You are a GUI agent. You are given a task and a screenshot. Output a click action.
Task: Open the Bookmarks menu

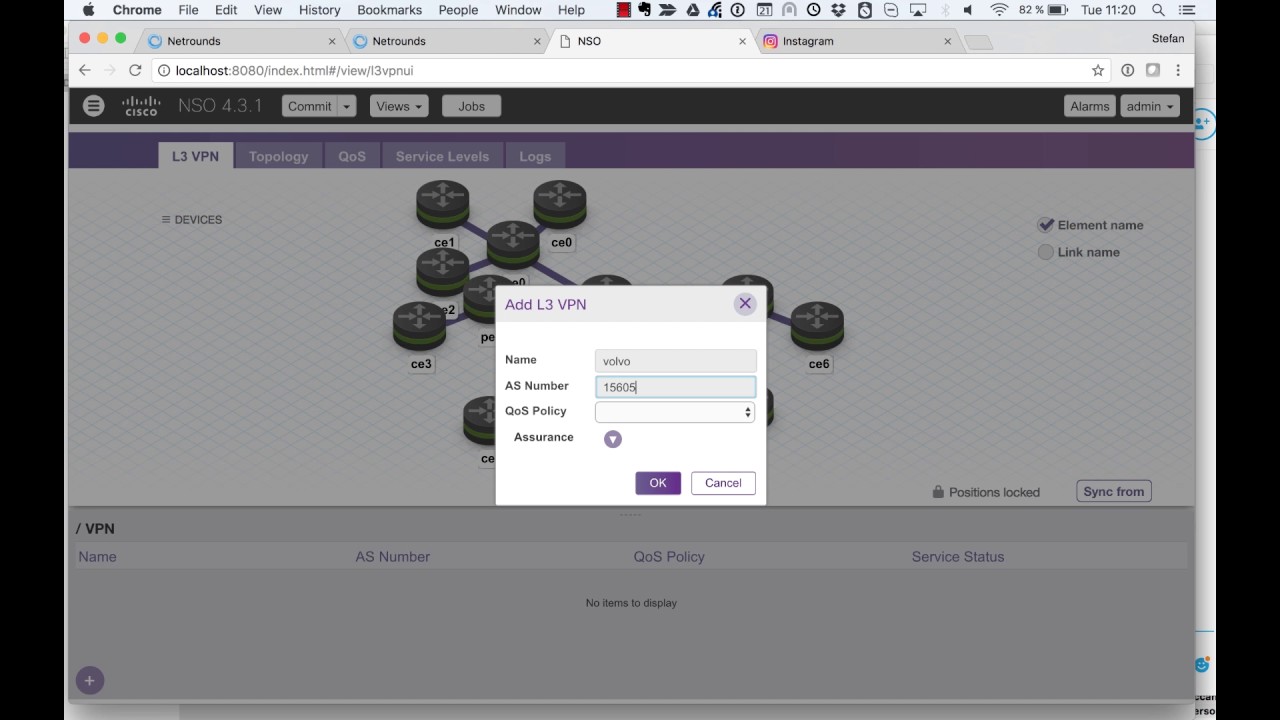[x=390, y=10]
